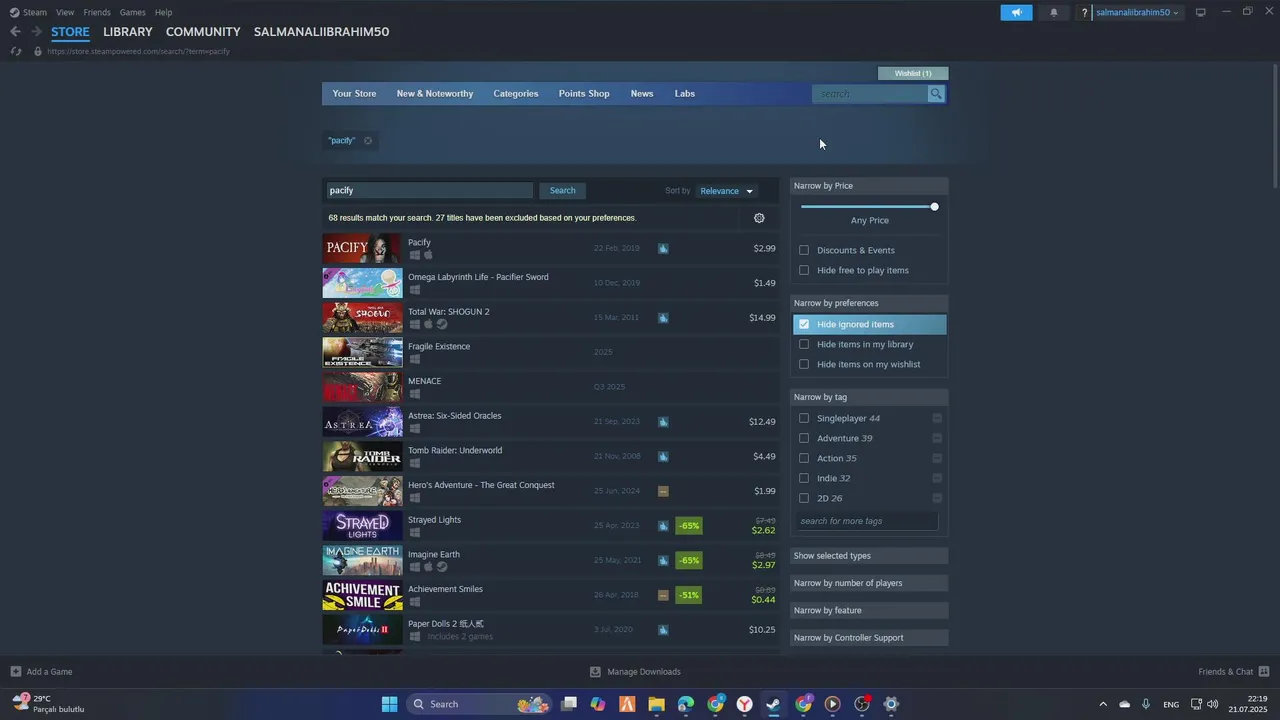Collapse the Narrow by tag section
Image resolution: width=1280 pixels, height=720 pixels.
[x=869, y=397]
